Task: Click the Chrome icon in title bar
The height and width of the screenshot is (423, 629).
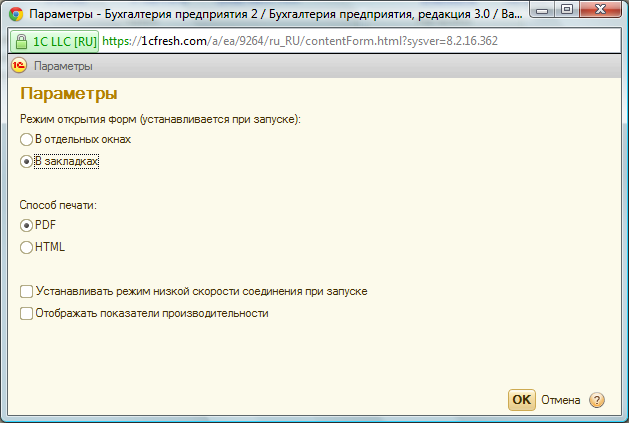Action: tap(16, 14)
